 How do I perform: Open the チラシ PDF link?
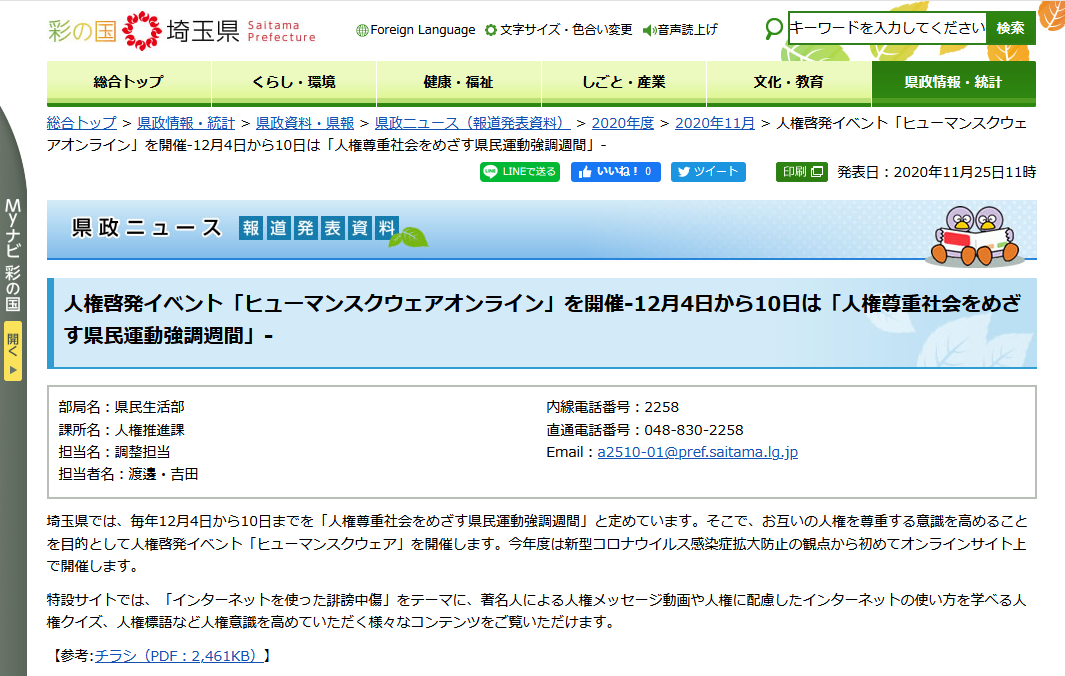click(180, 656)
